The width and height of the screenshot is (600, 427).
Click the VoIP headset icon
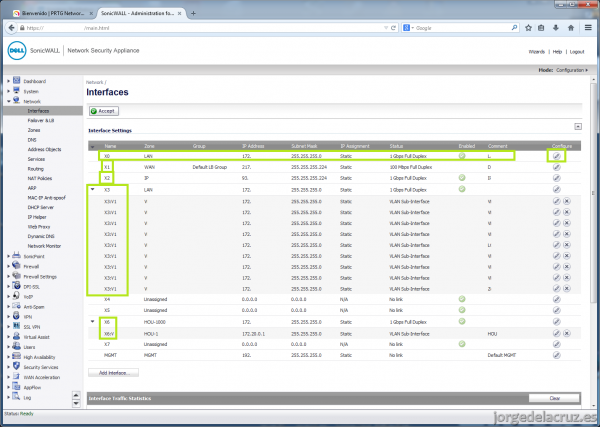coord(16,296)
